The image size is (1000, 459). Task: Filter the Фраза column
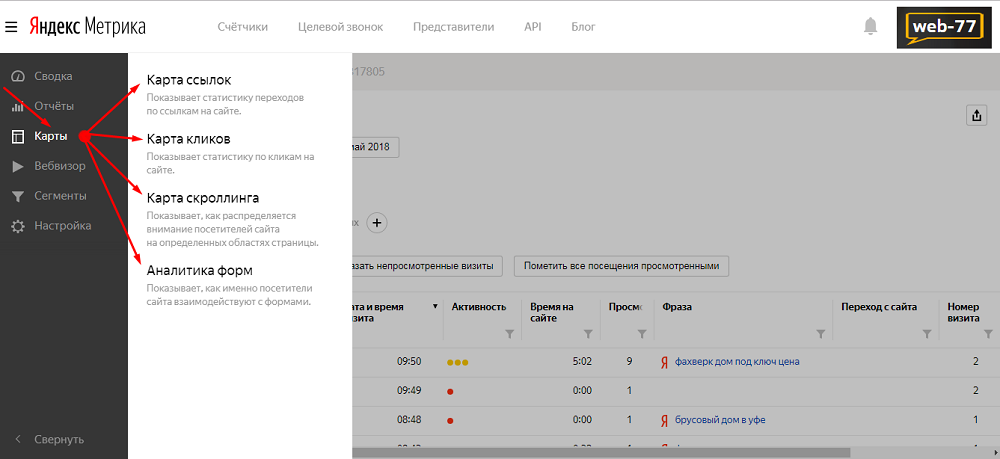[820, 333]
